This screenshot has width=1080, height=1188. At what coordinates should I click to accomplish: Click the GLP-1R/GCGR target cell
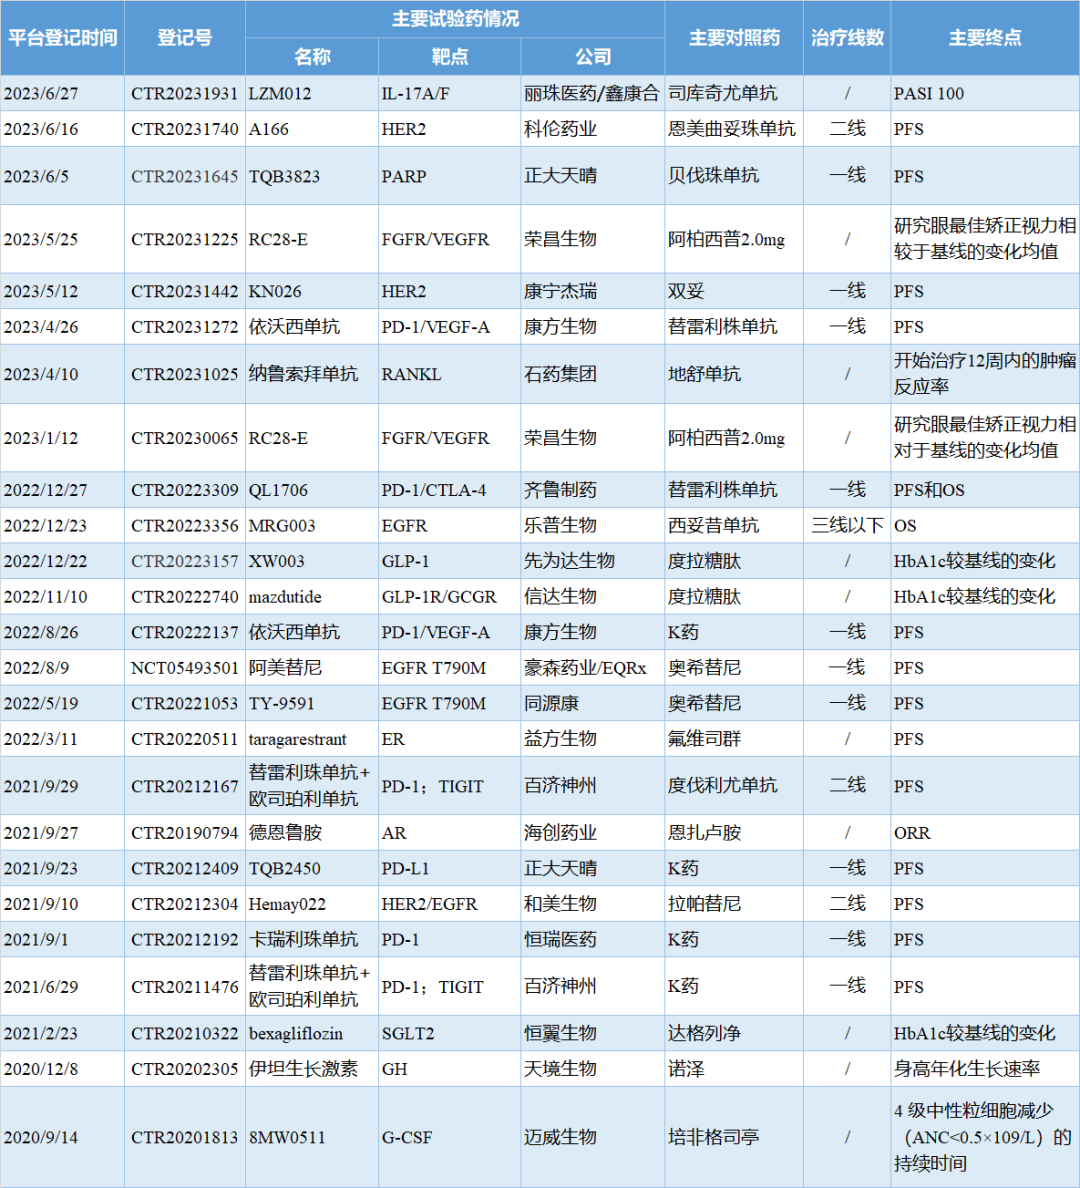(x=439, y=597)
